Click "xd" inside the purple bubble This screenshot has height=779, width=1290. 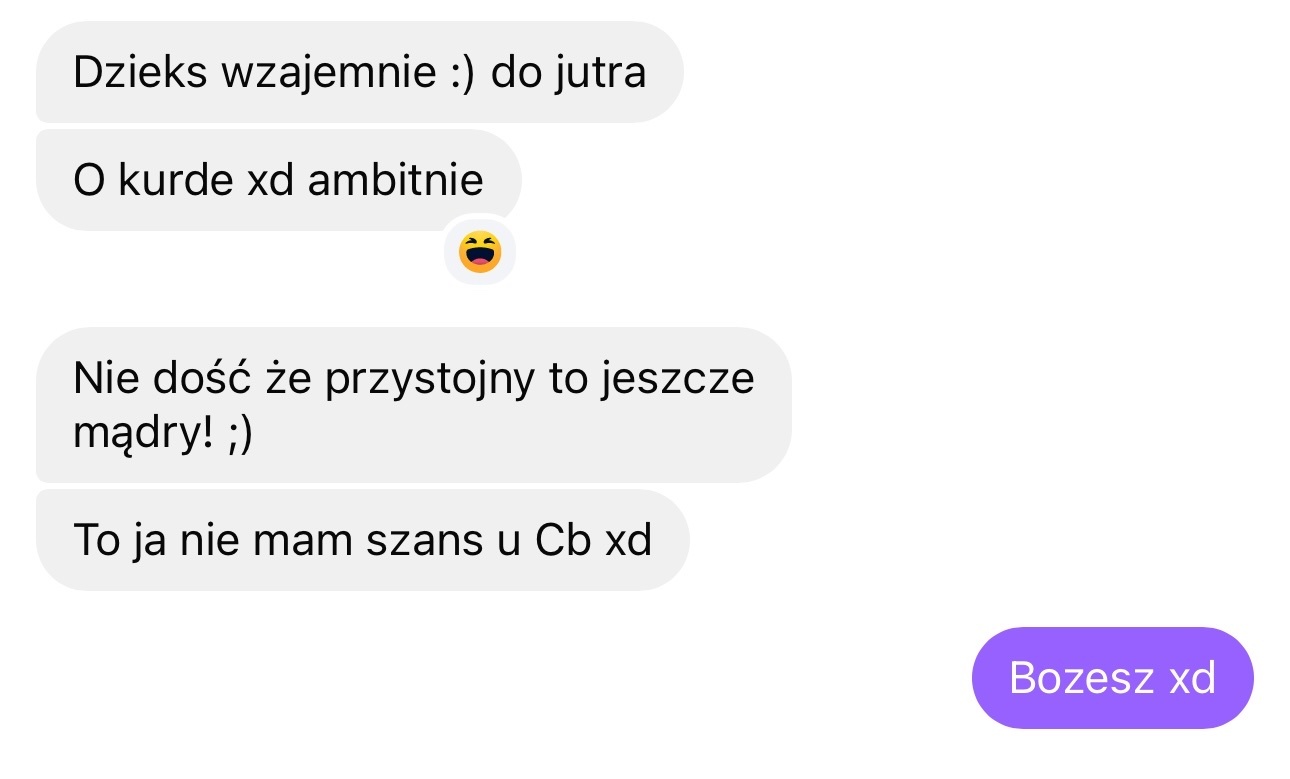click(1192, 678)
